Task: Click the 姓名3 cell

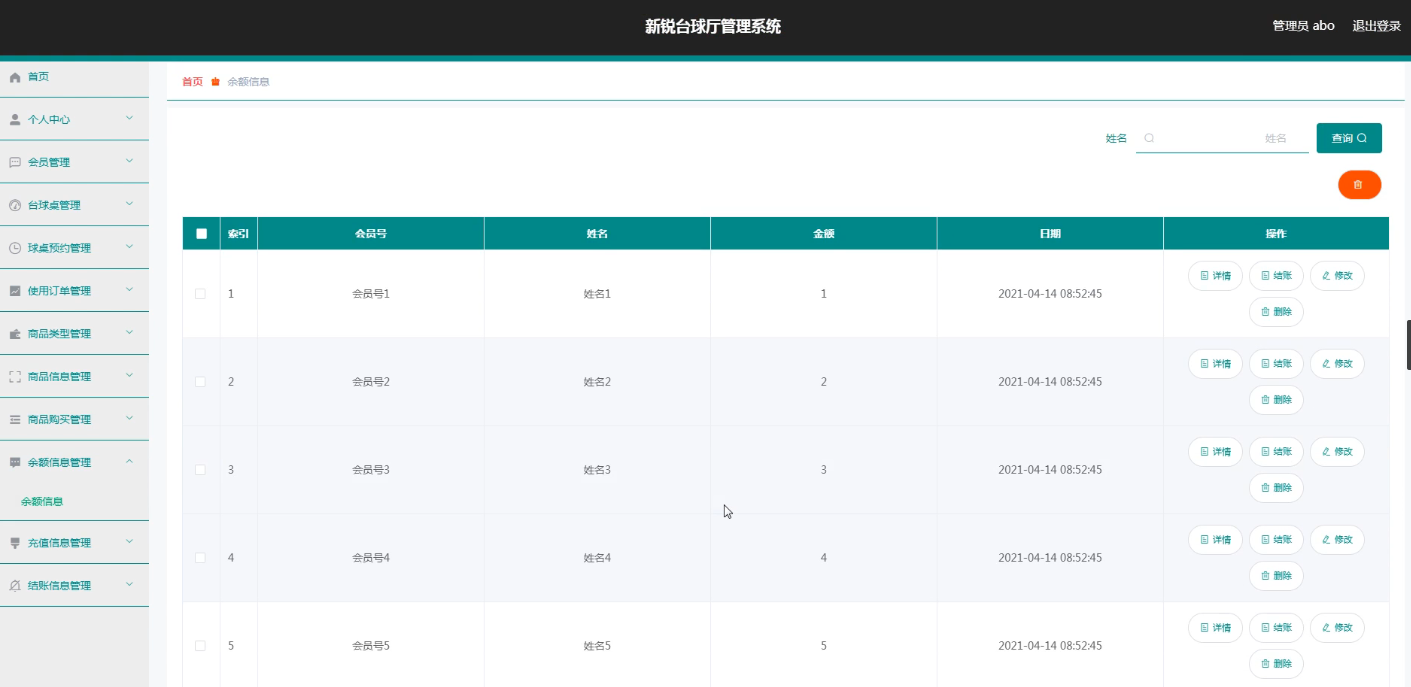Action: pyautogui.click(x=597, y=470)
